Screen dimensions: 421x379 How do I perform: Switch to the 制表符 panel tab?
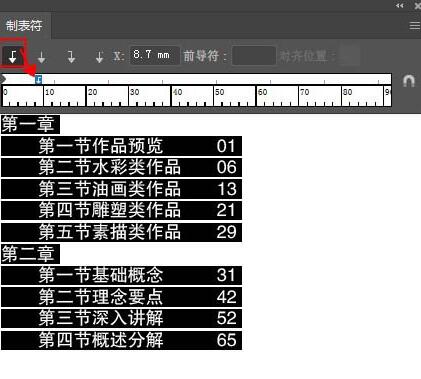pos(24,26)
